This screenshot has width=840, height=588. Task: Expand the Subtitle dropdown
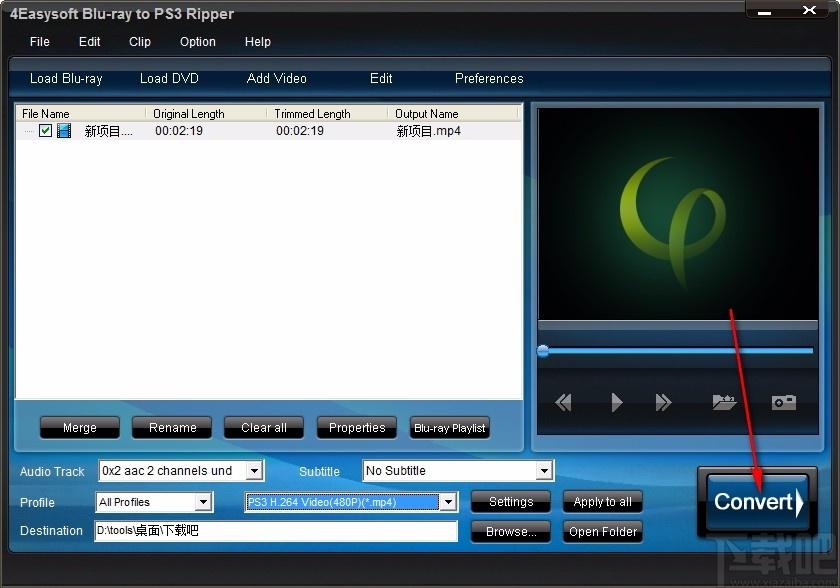pyautogui.click(x=544, y=471)
